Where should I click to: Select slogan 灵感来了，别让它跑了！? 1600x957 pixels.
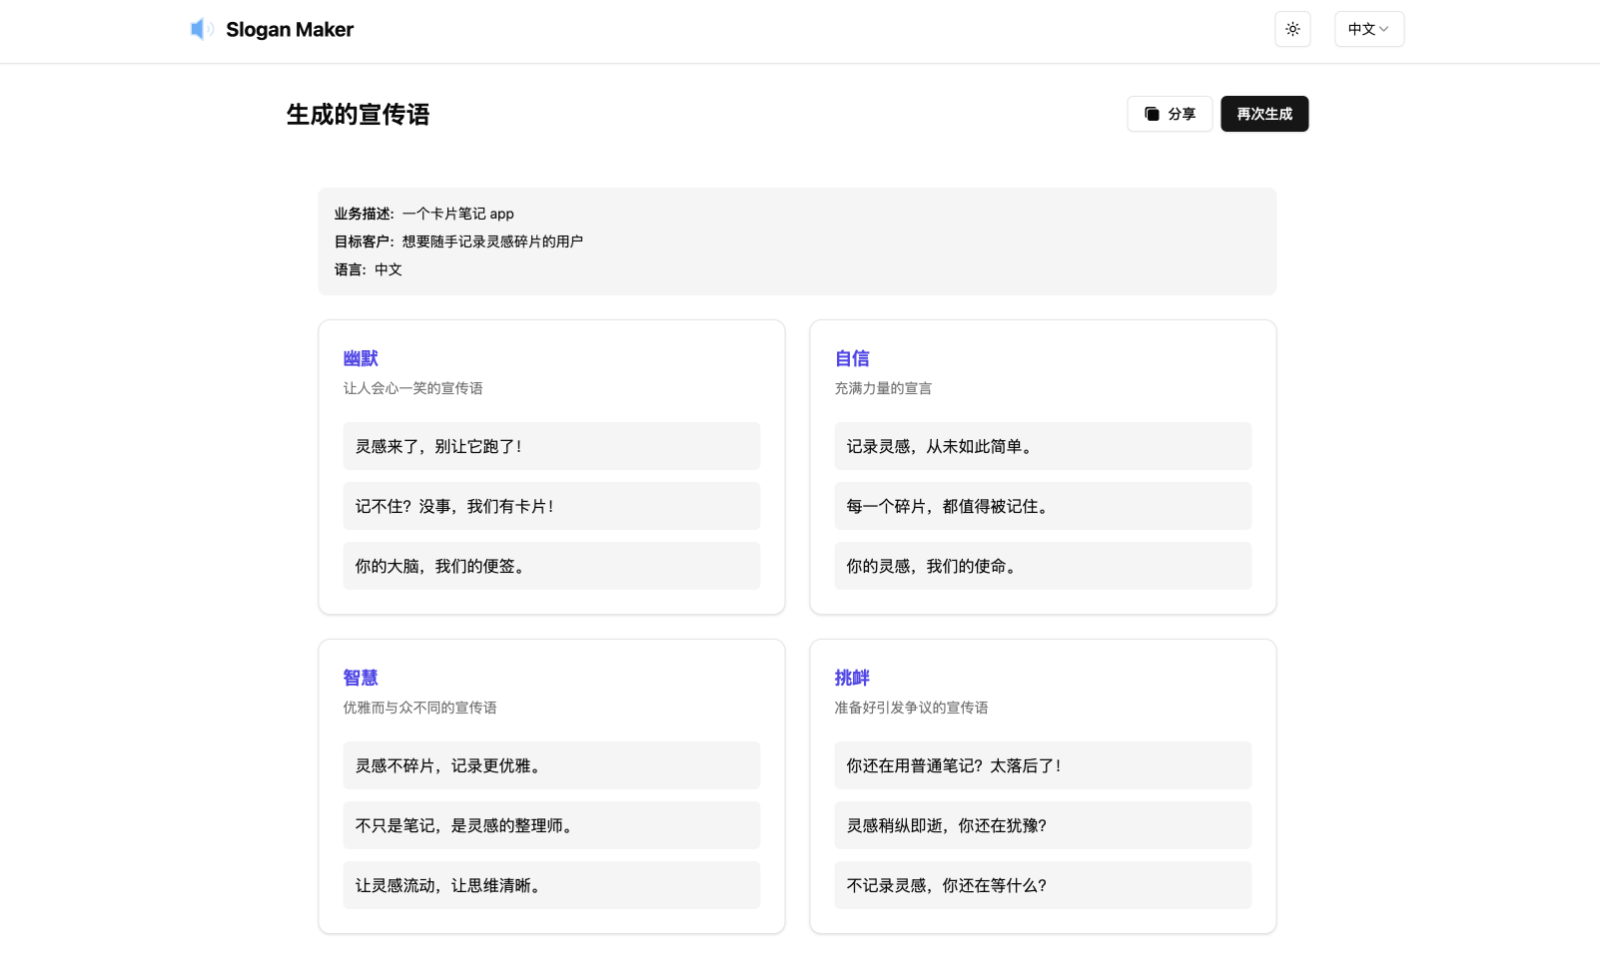551,446
